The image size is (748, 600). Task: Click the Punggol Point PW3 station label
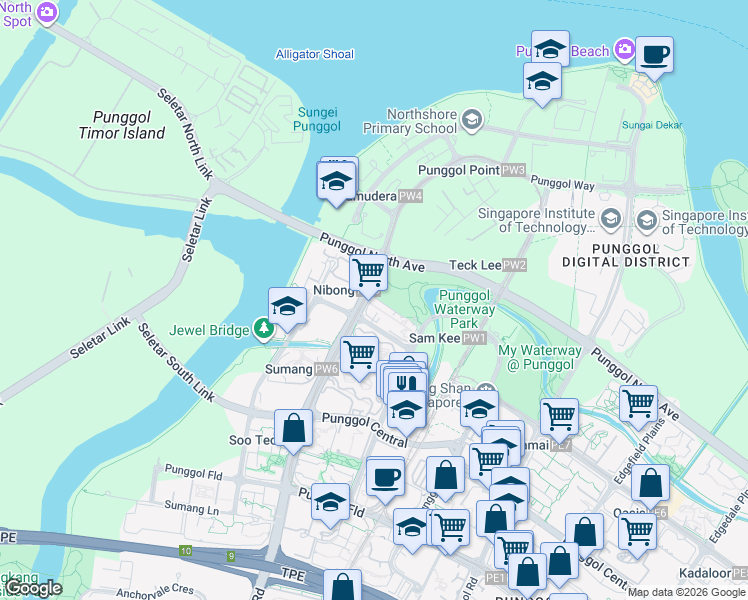click(472, 170)
